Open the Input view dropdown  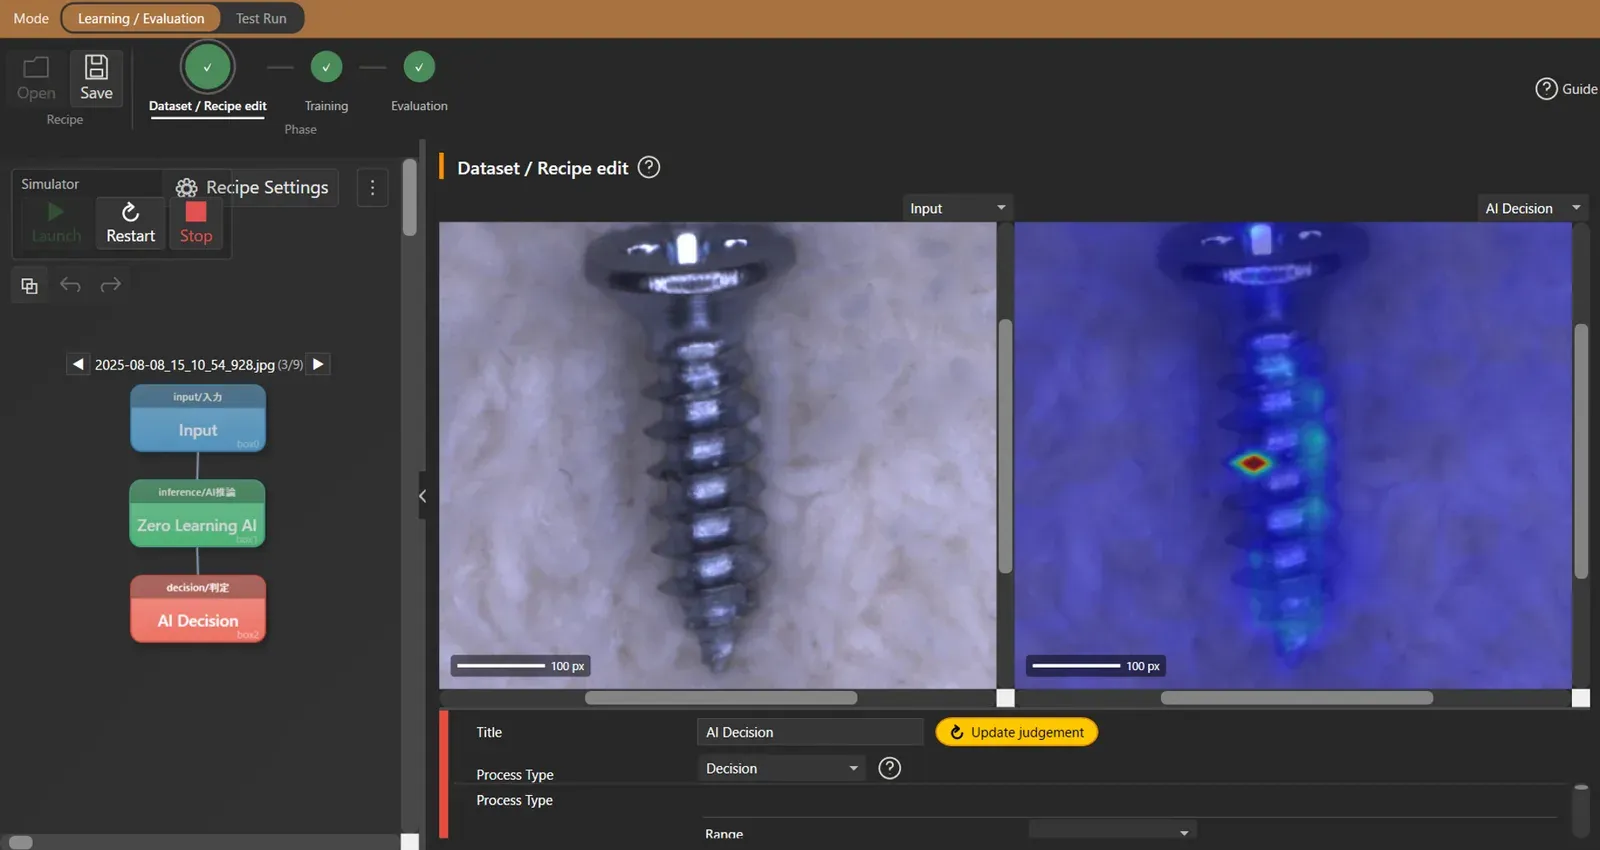(957, 208)
